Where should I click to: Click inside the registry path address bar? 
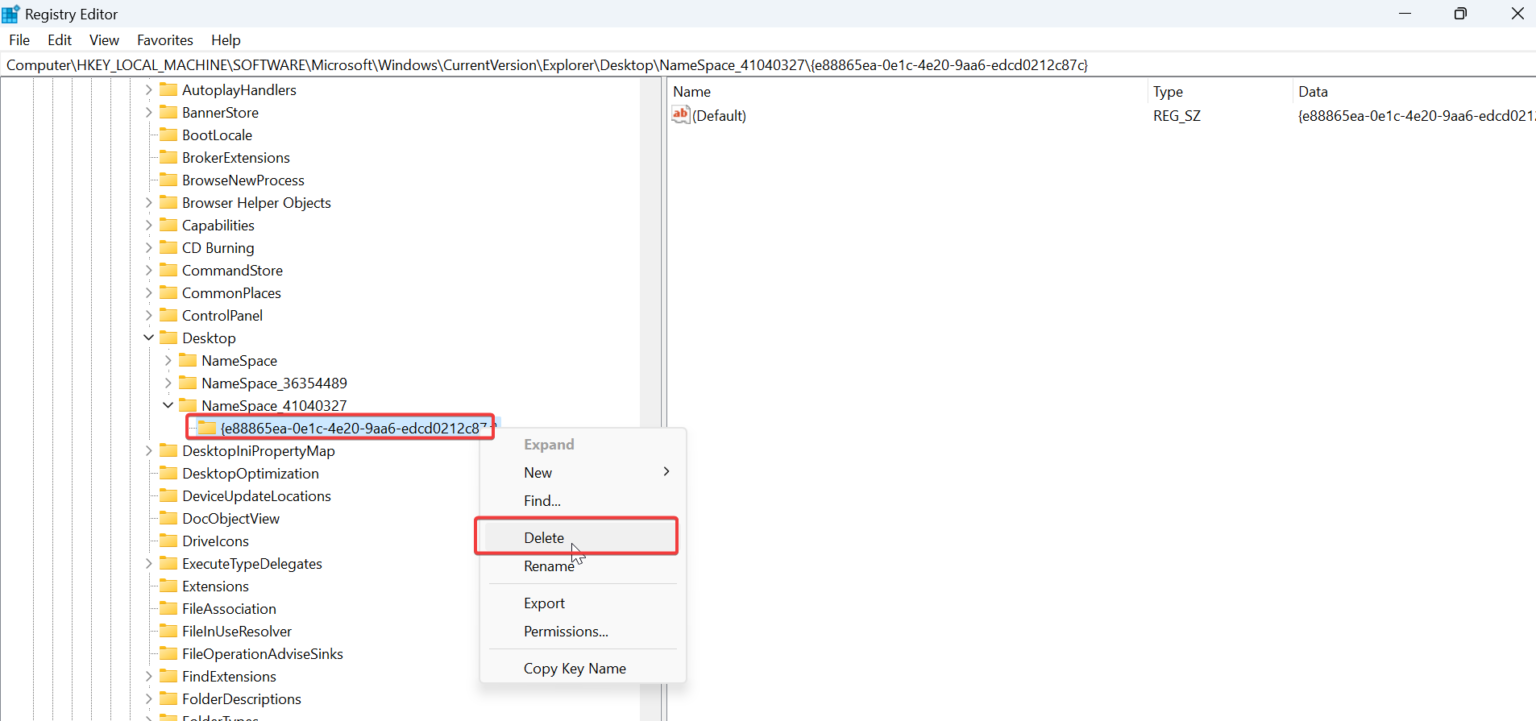500,64
